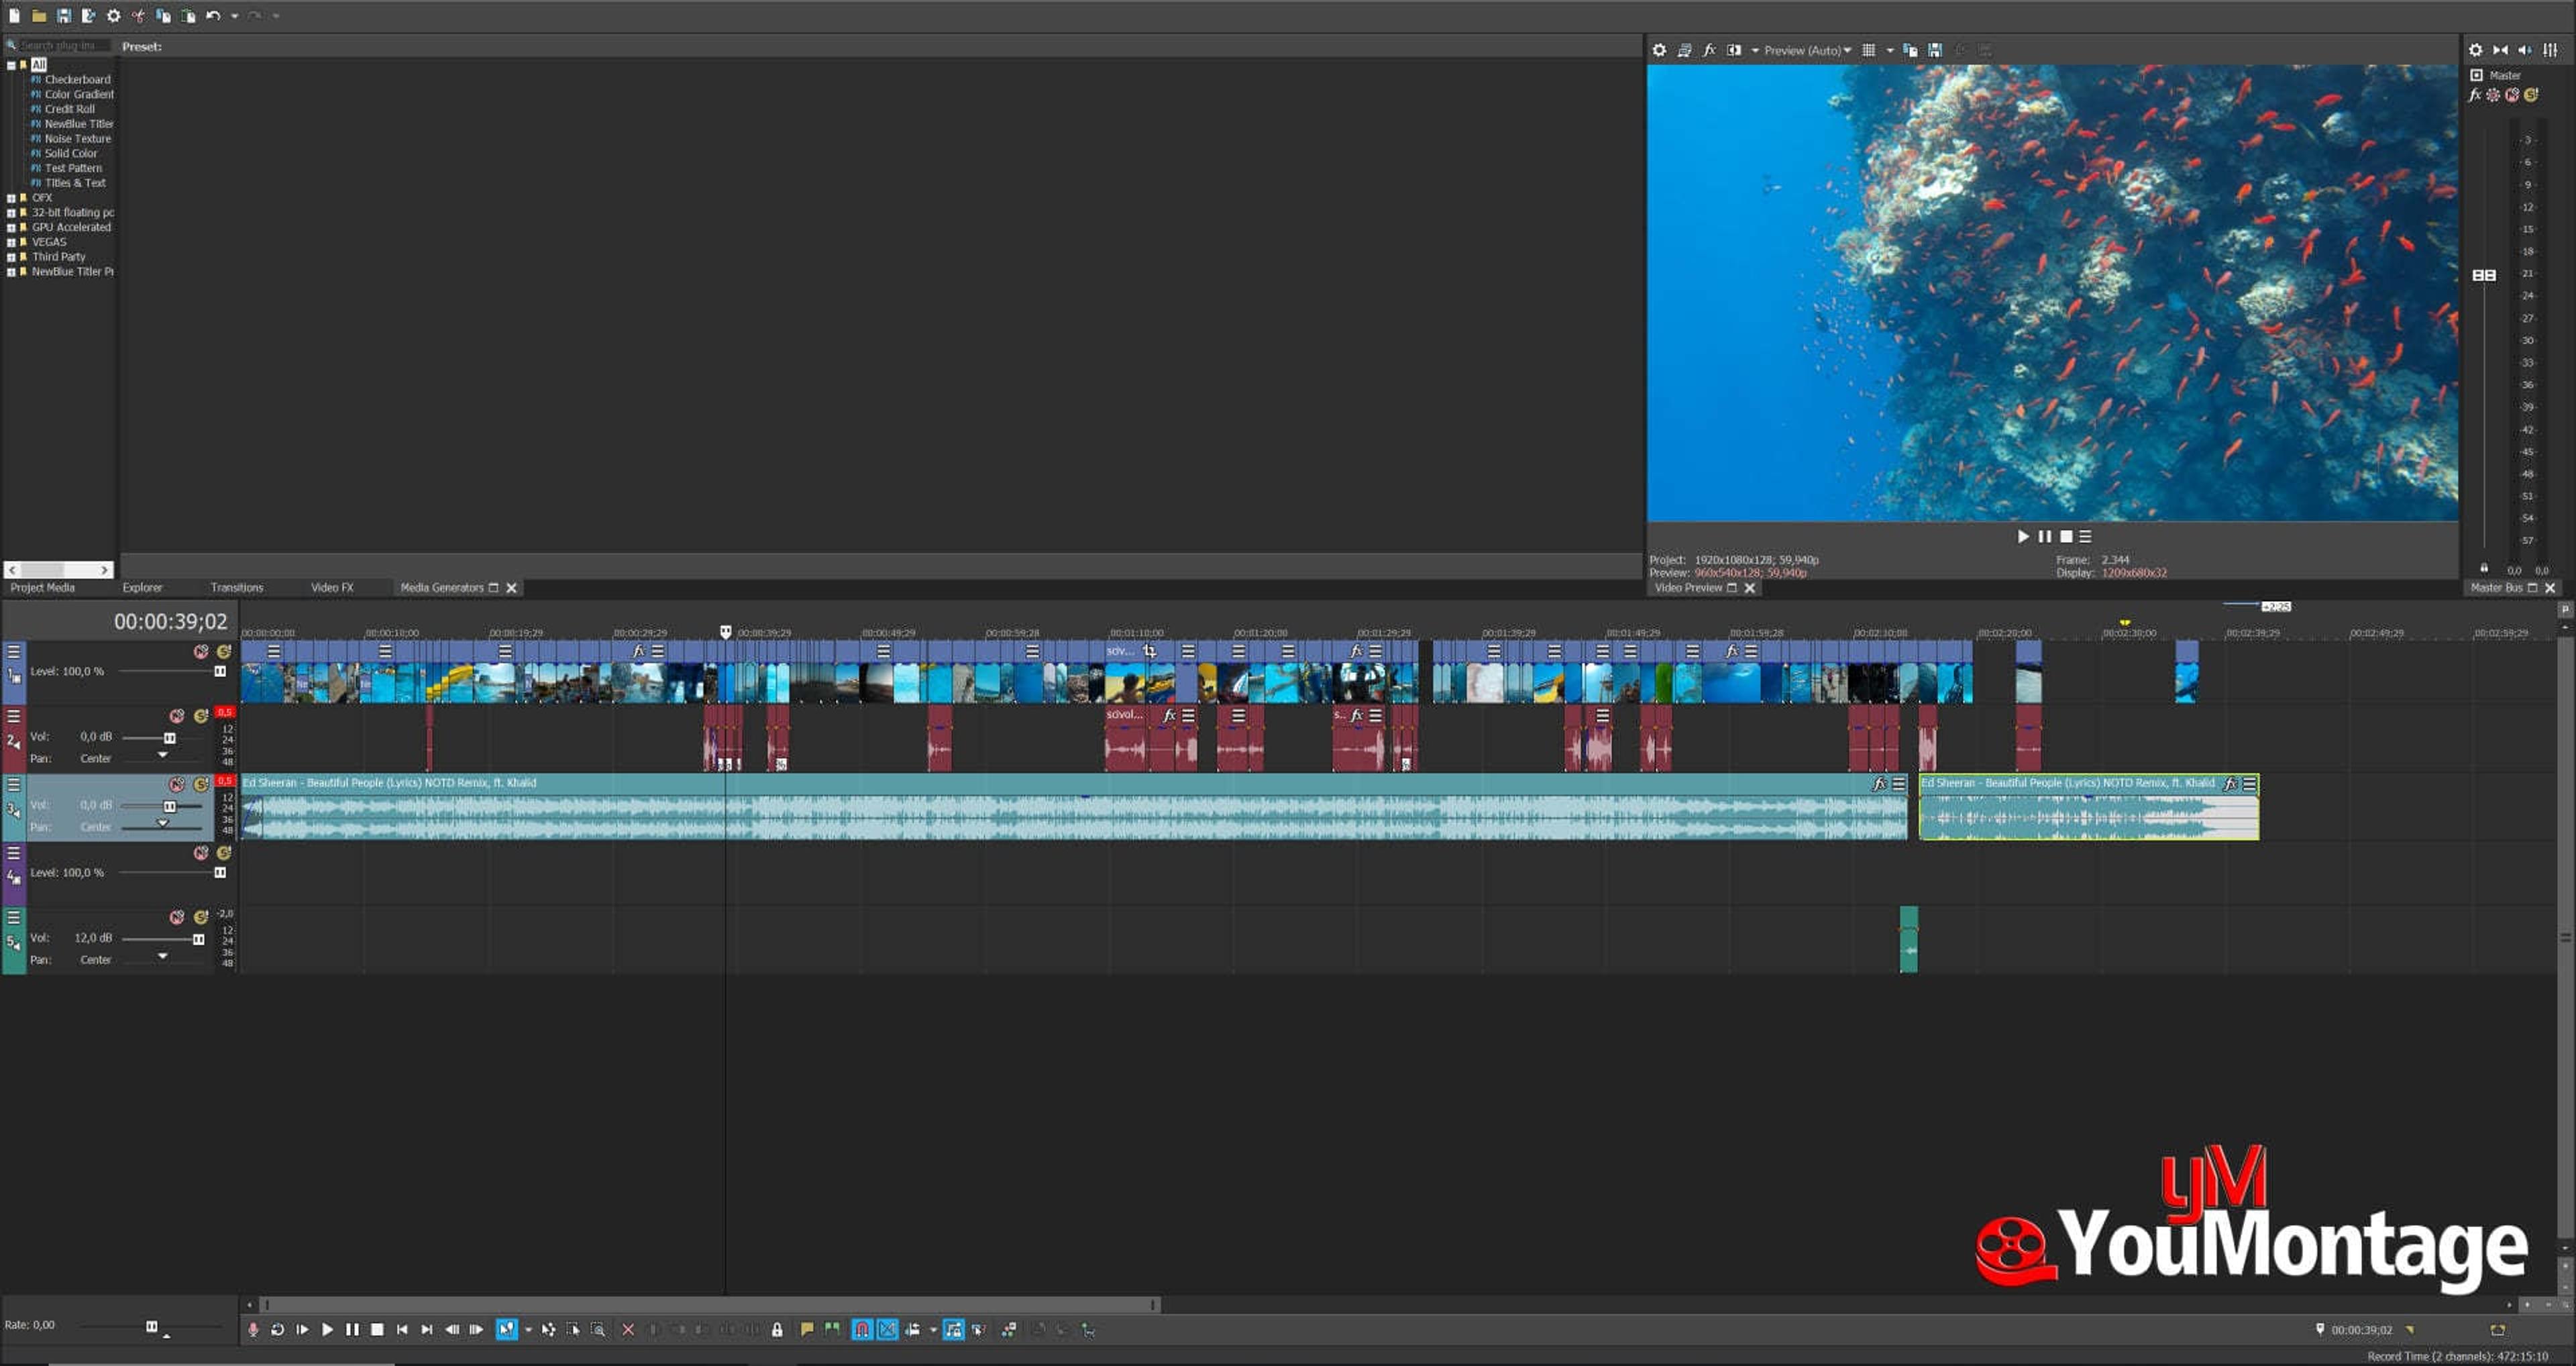Image resolution: width=2576 pixels, height=1366 pixels.
Task: Mute video track 1
Action: pos(201,651)
